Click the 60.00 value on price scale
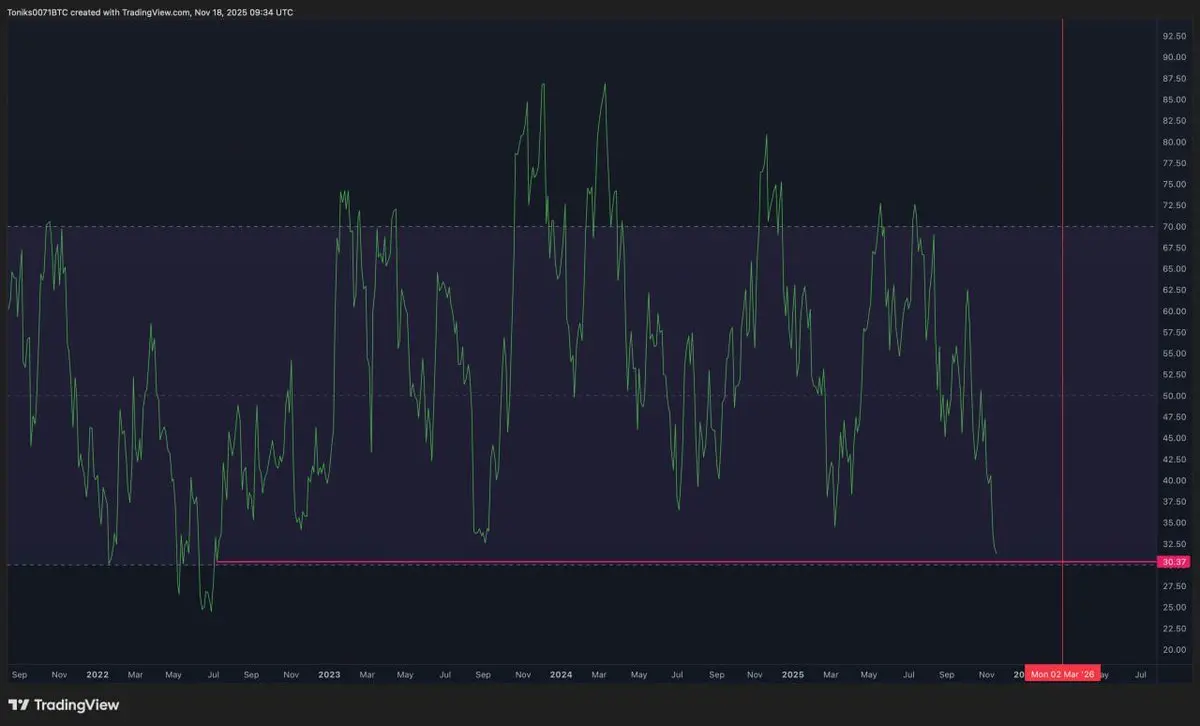This screenshot has height=726, width=1200. (x=1173, y=311)
